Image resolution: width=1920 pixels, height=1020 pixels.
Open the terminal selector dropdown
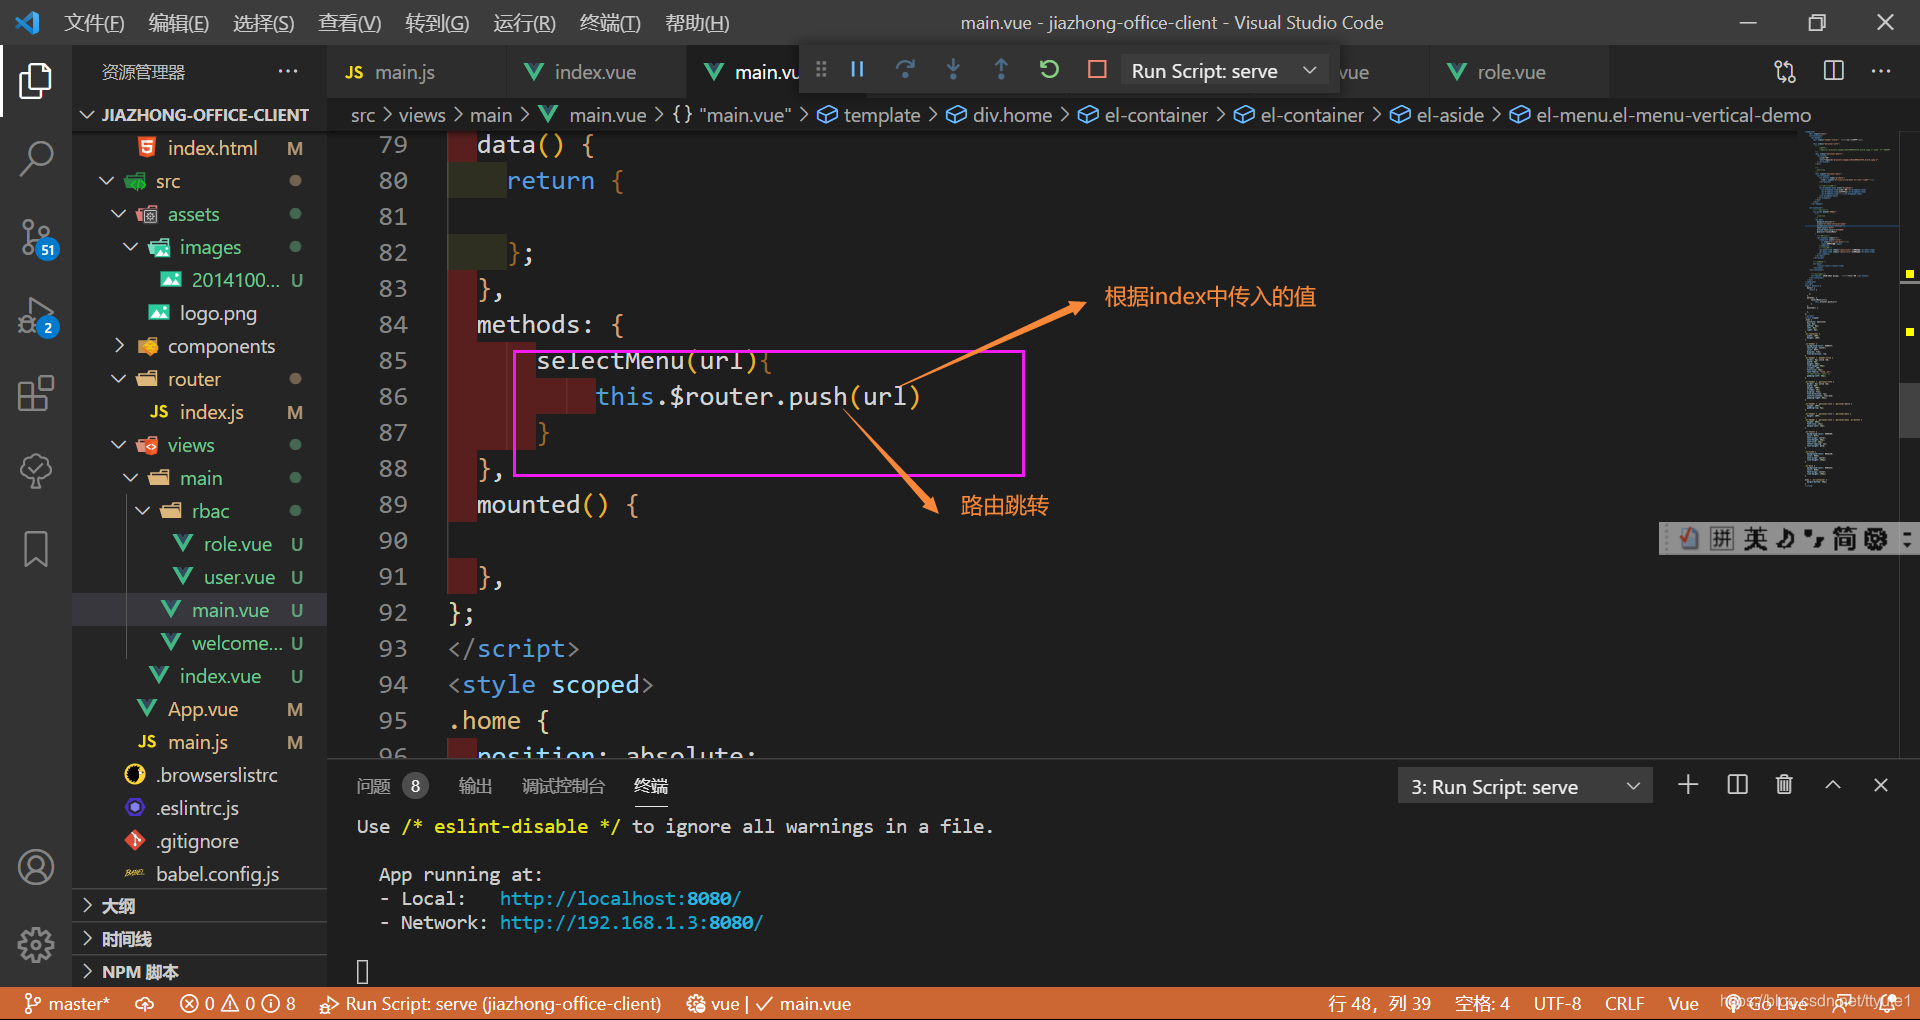click(x=1525, y=786)
